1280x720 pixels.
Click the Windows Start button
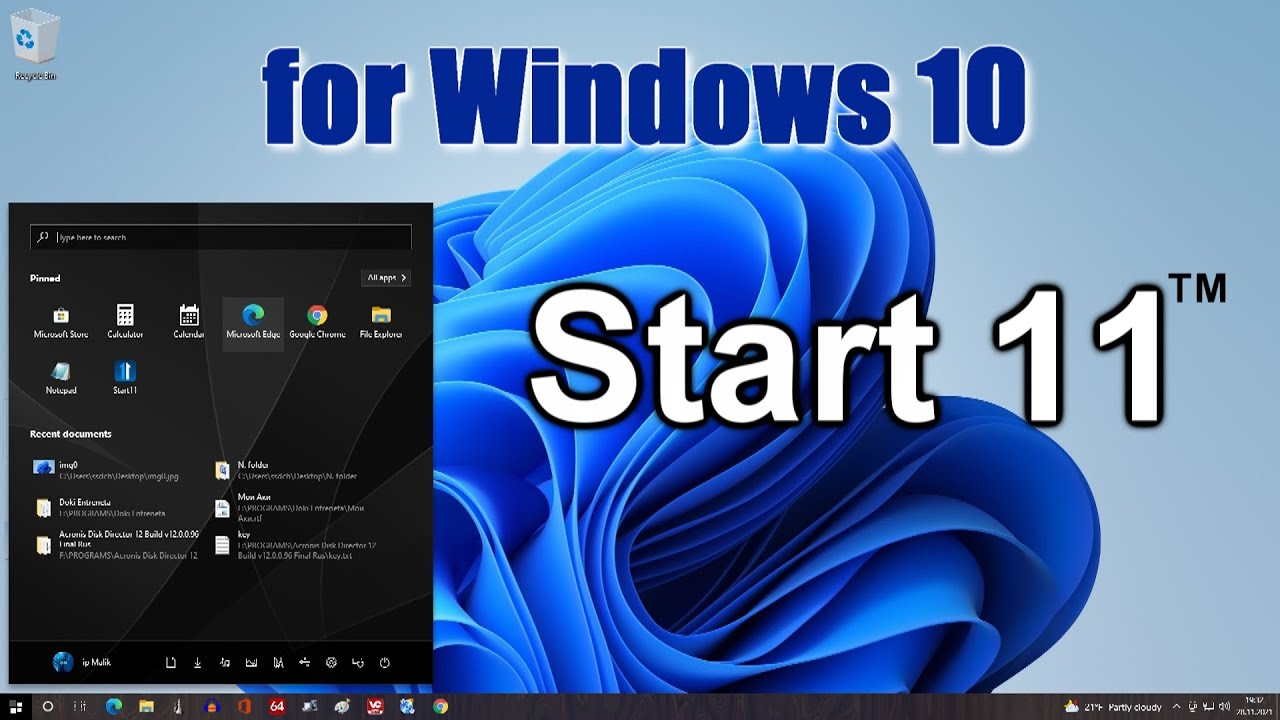[x=16, y=707]
